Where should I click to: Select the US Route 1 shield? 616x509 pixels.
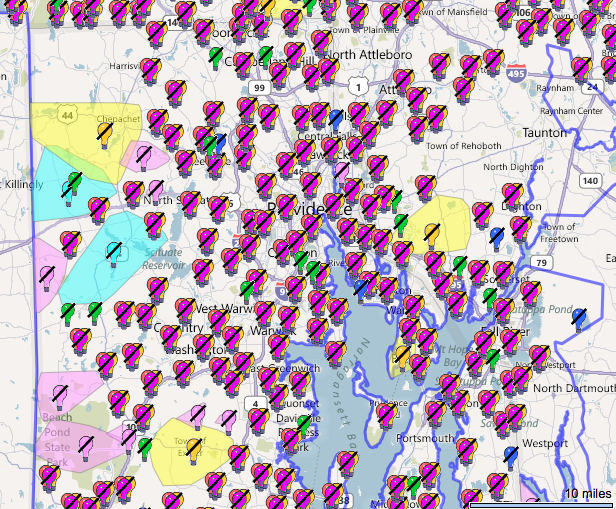(x=358, y=87)
